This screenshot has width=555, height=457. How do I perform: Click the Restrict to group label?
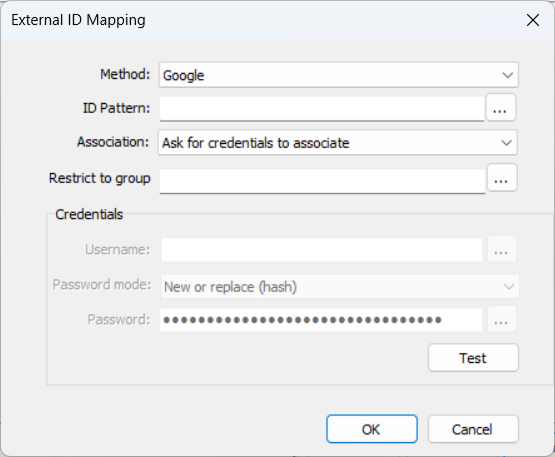tap(99, 178)
